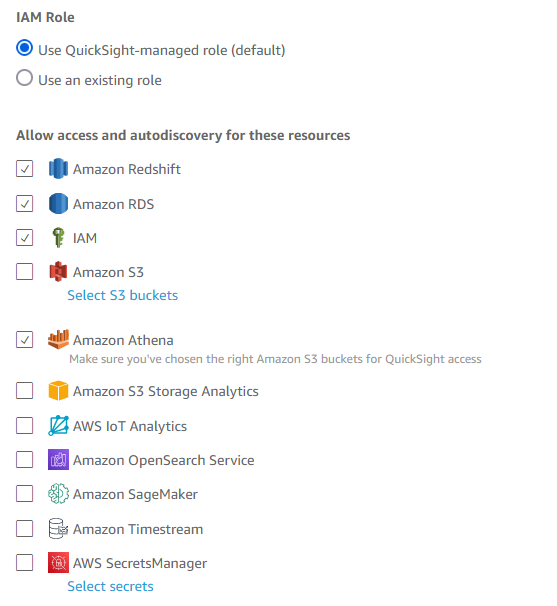Select the Use QuickSight-managed role option
The width and height of the screenshot is (557, 606).
pyautogui.click(x=24, y=48)
